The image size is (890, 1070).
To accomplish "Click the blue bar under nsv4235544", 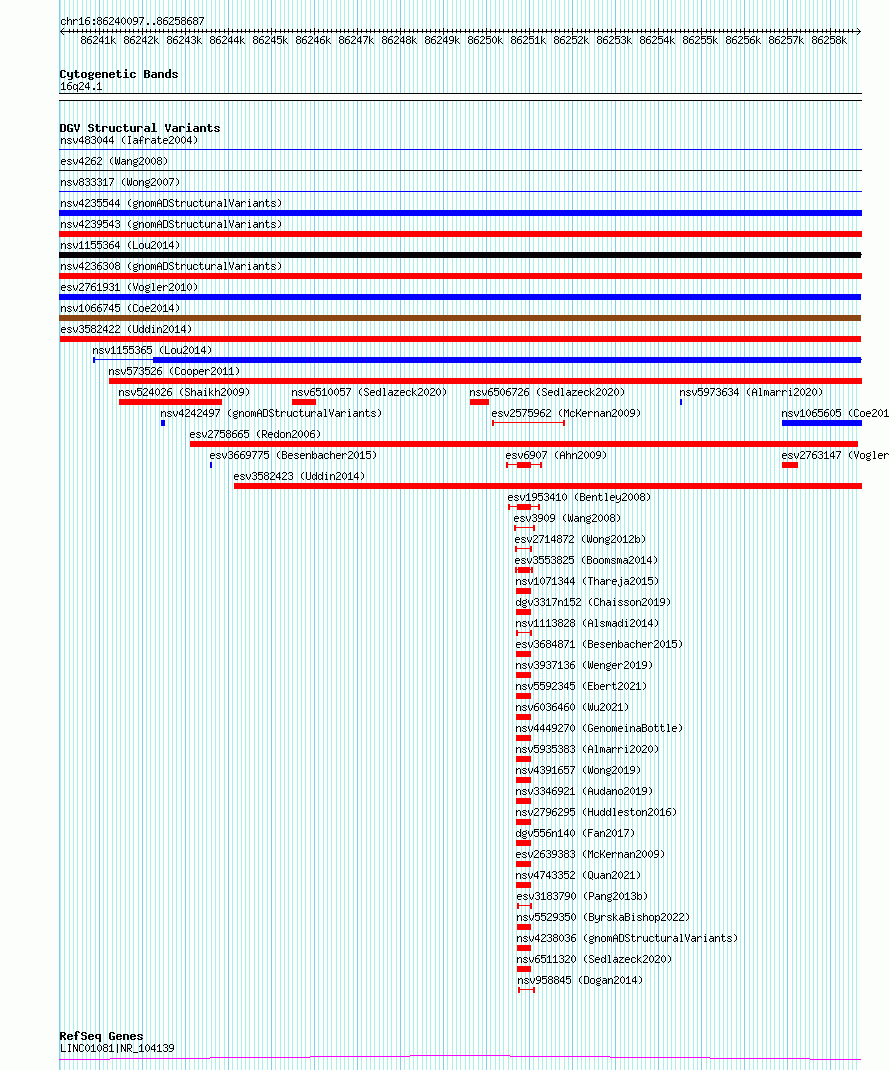I will click(461, 213).
